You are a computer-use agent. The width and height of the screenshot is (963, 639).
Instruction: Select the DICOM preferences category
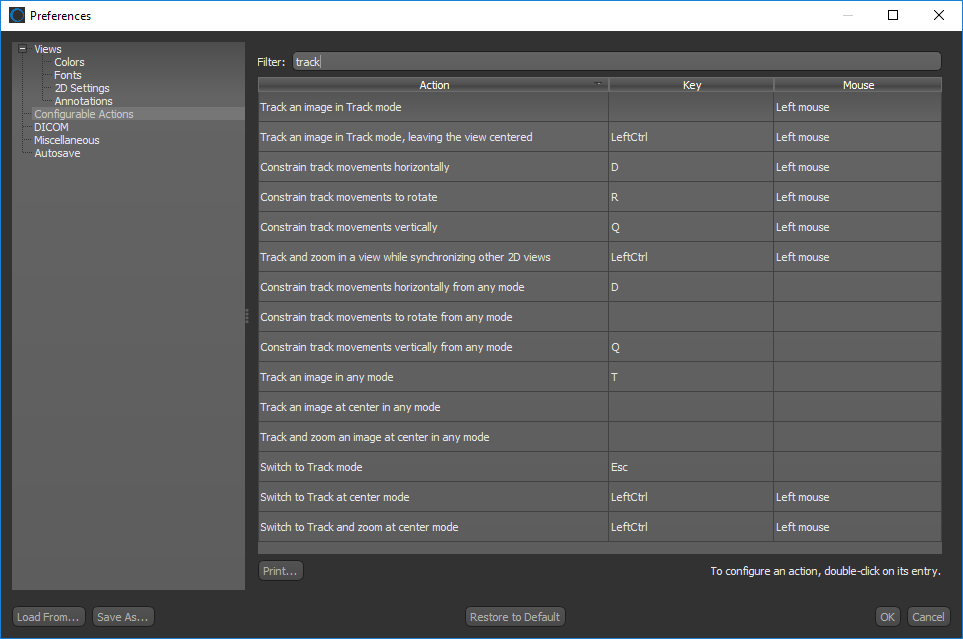click(51, 127)
